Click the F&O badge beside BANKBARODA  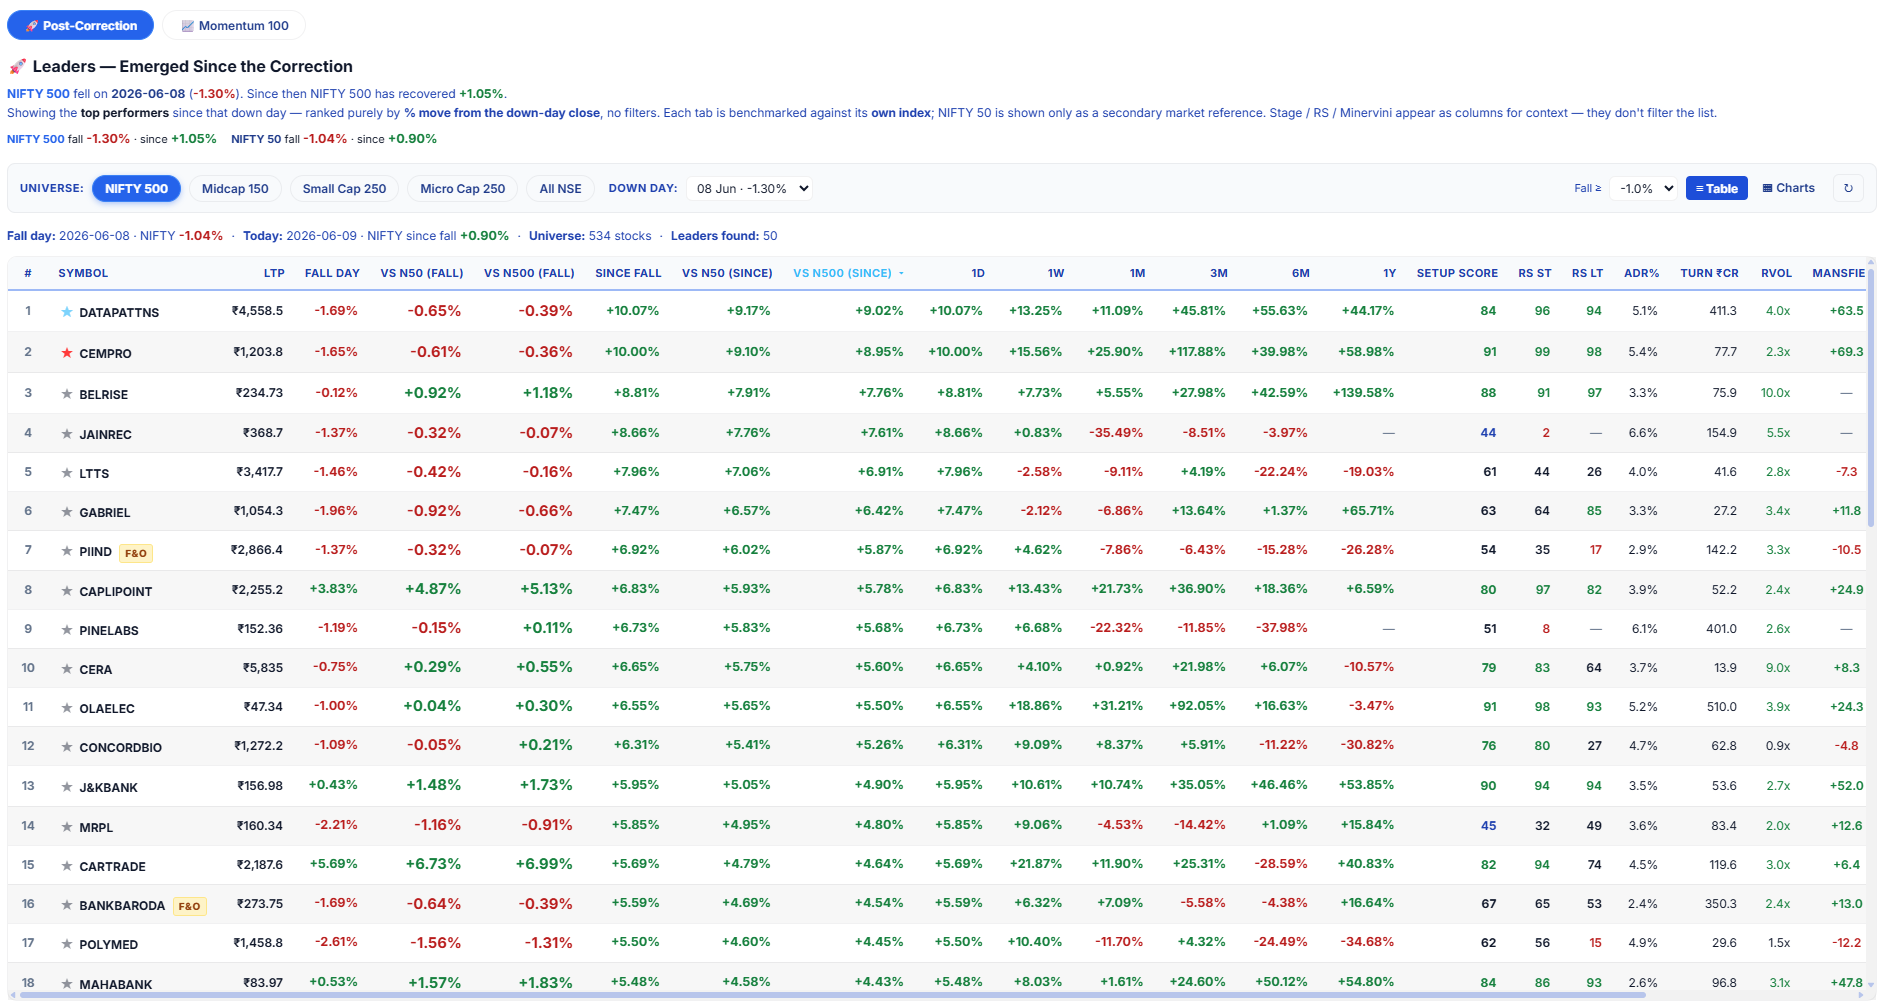189,906
